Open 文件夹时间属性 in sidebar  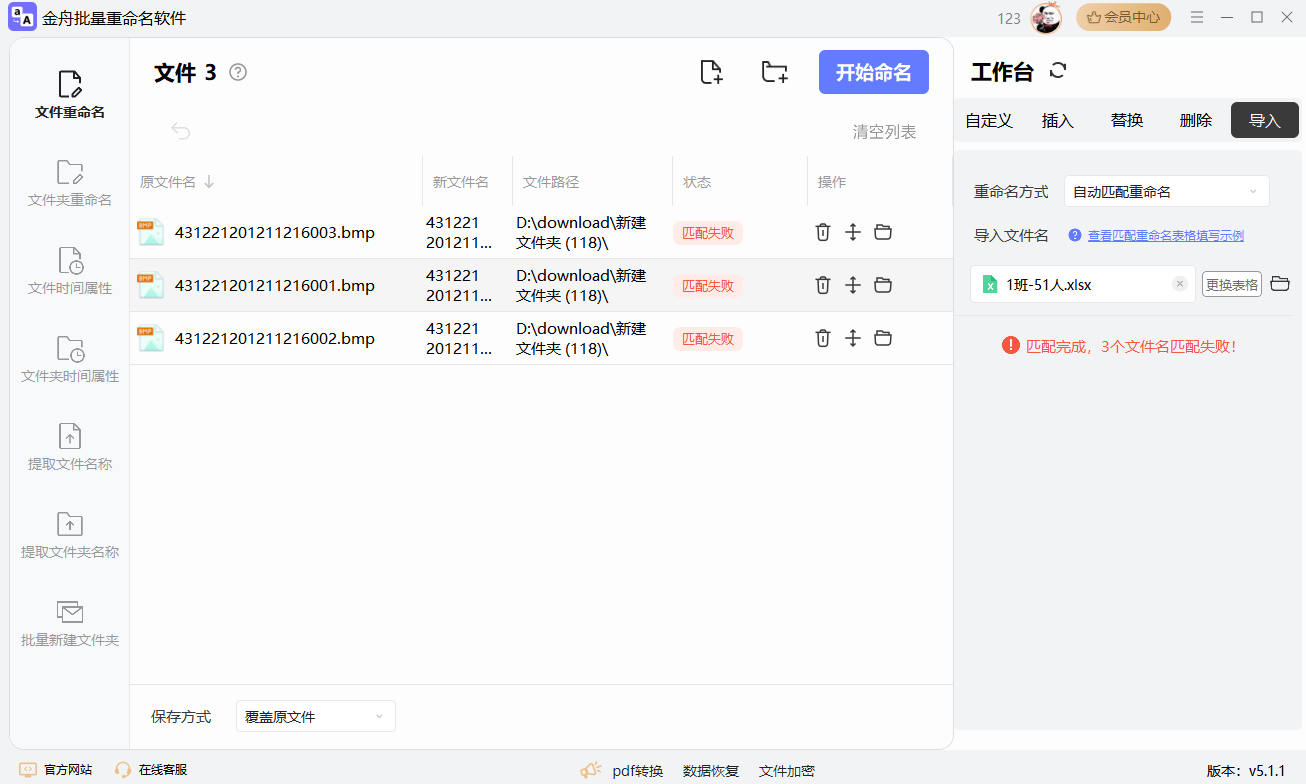(x=70, y=360)
